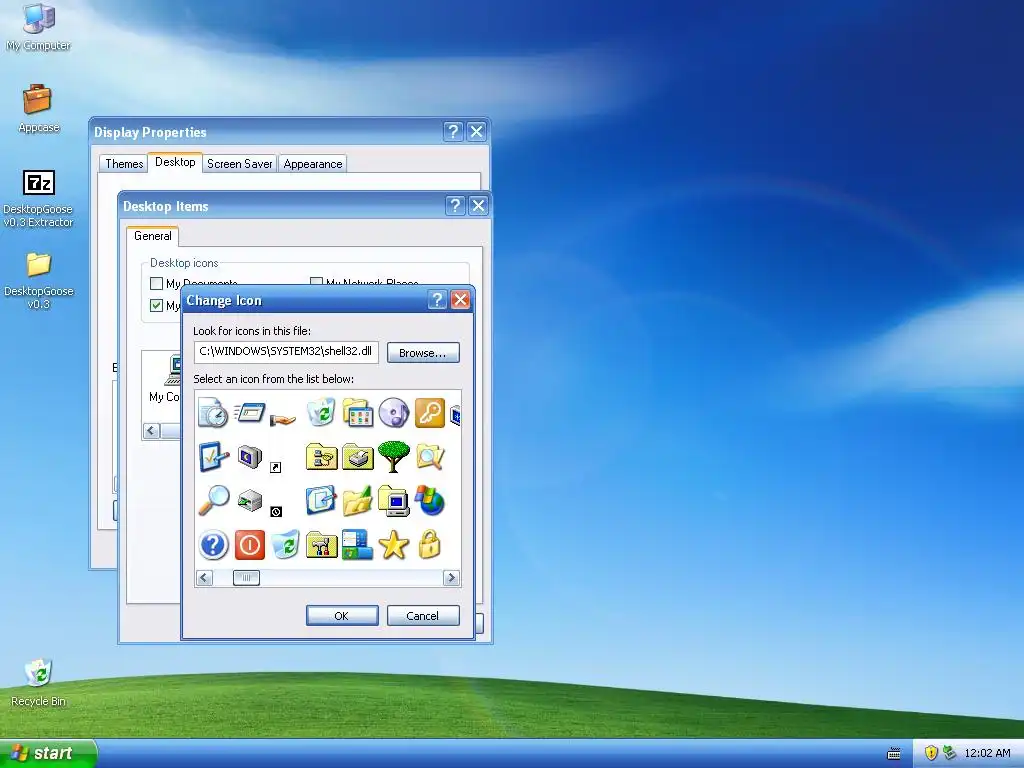Choose the red power button icon
Image resolution: width=1024 pixels, height=768 pixels.
(249, 545)
